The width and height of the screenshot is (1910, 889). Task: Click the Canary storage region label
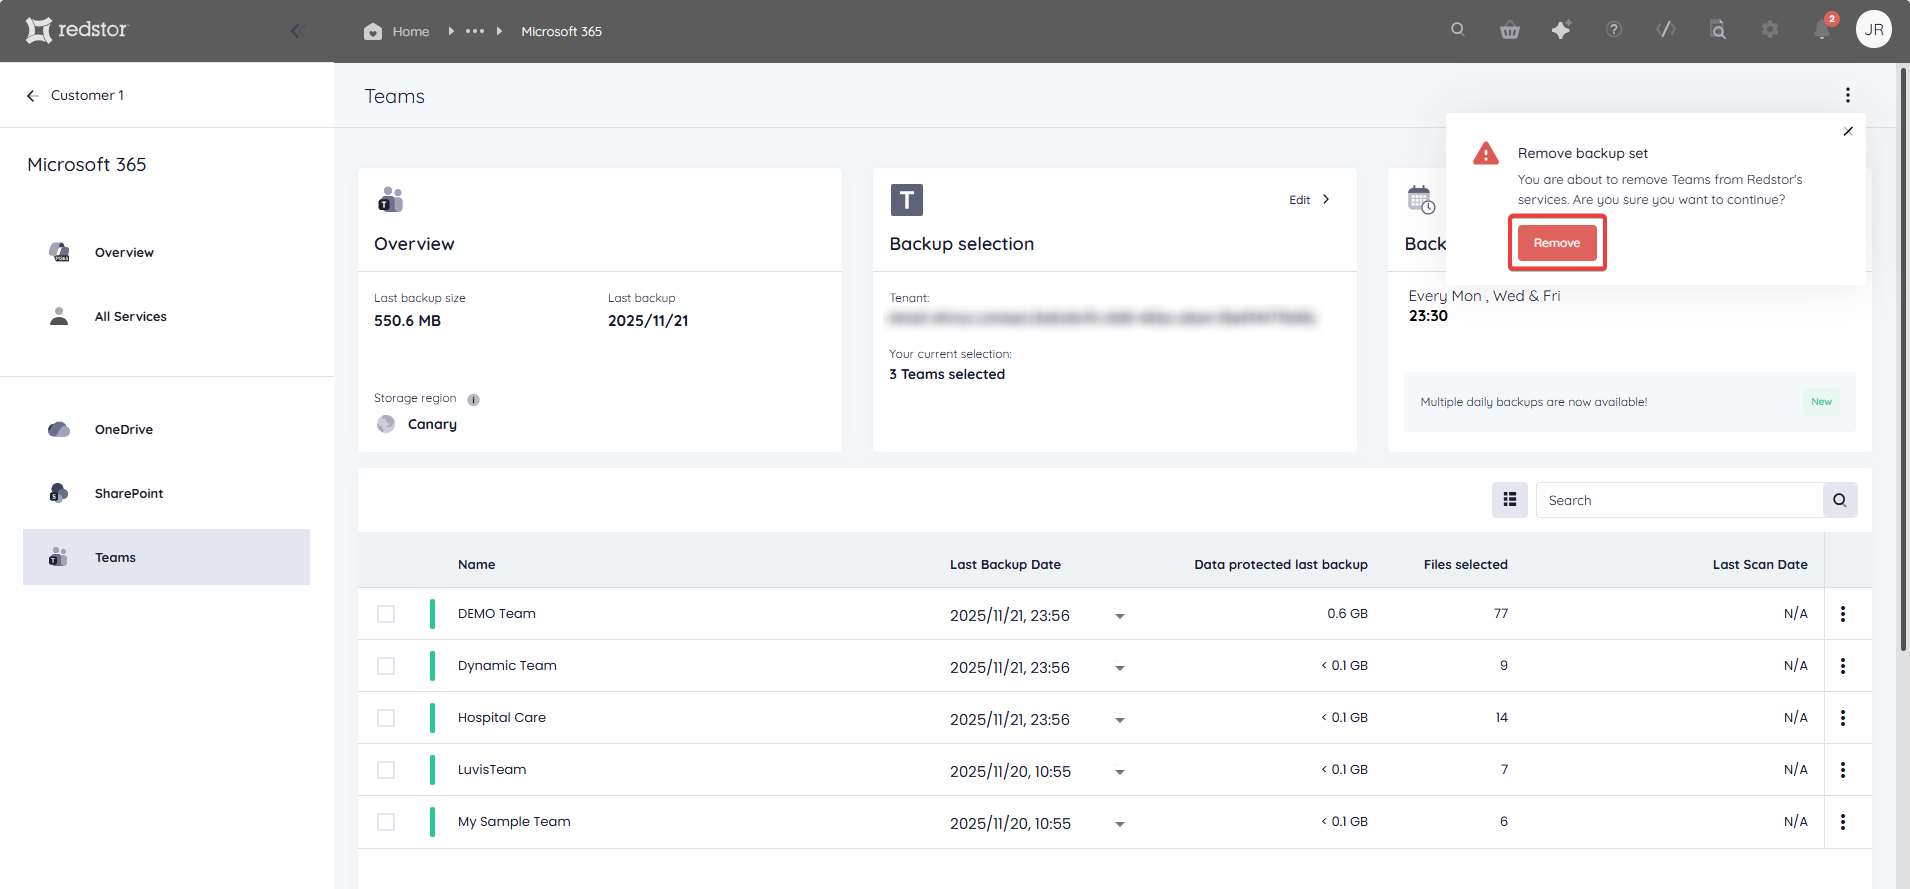coord(432,424)
